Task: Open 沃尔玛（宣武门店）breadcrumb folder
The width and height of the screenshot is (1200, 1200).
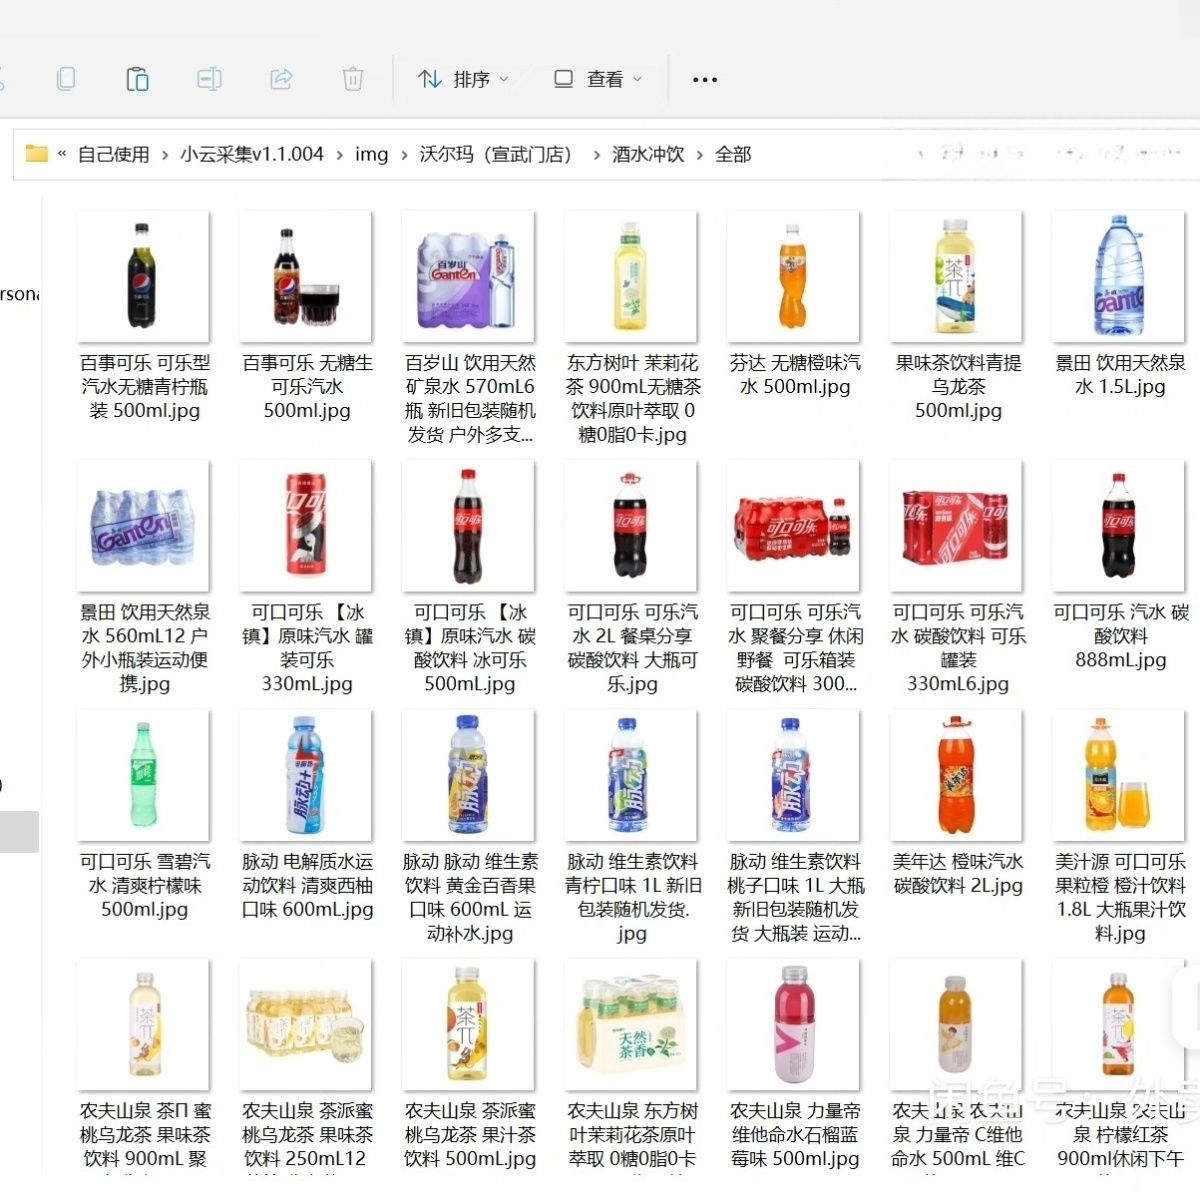Action: [500, 154]
